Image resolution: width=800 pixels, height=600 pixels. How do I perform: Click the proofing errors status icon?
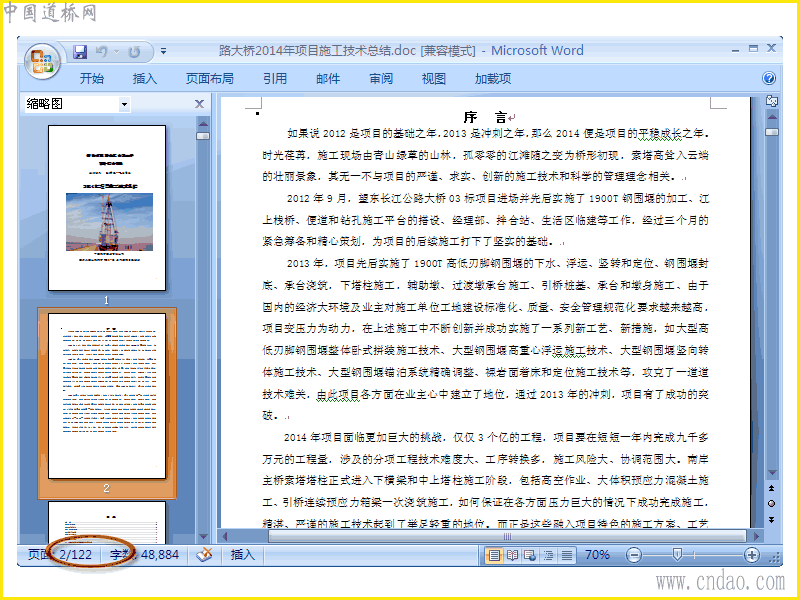(205, 555)
